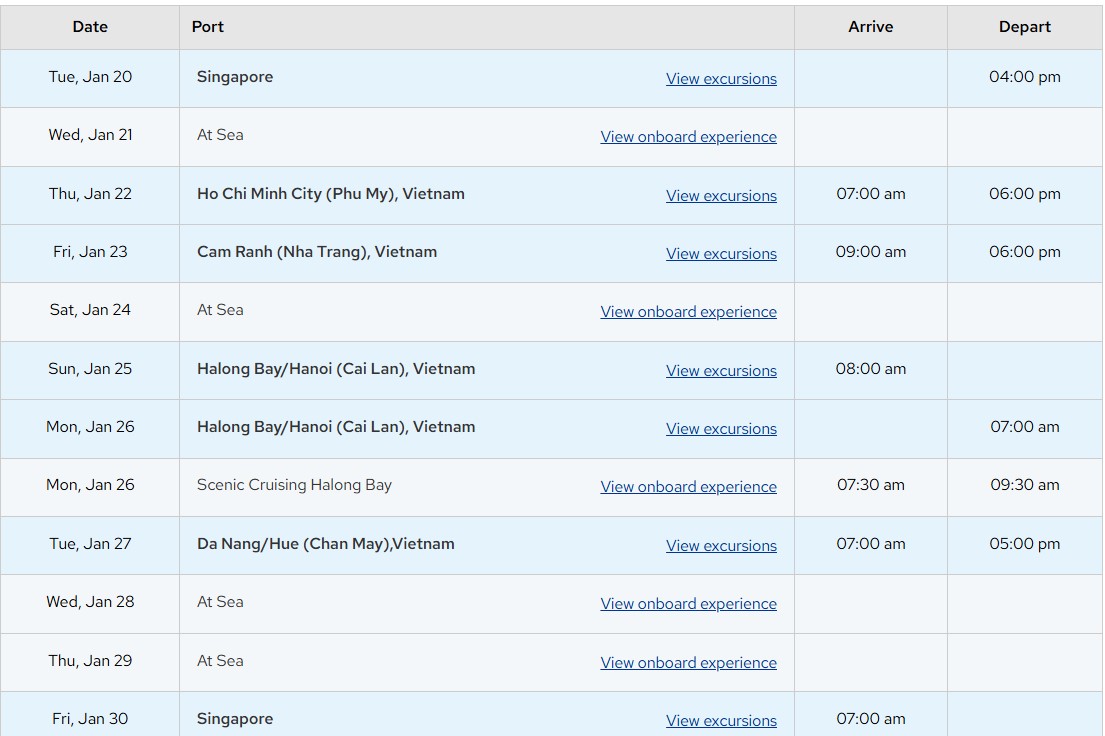Click the Date column header
1105x736 pixels.
(90, 27)
